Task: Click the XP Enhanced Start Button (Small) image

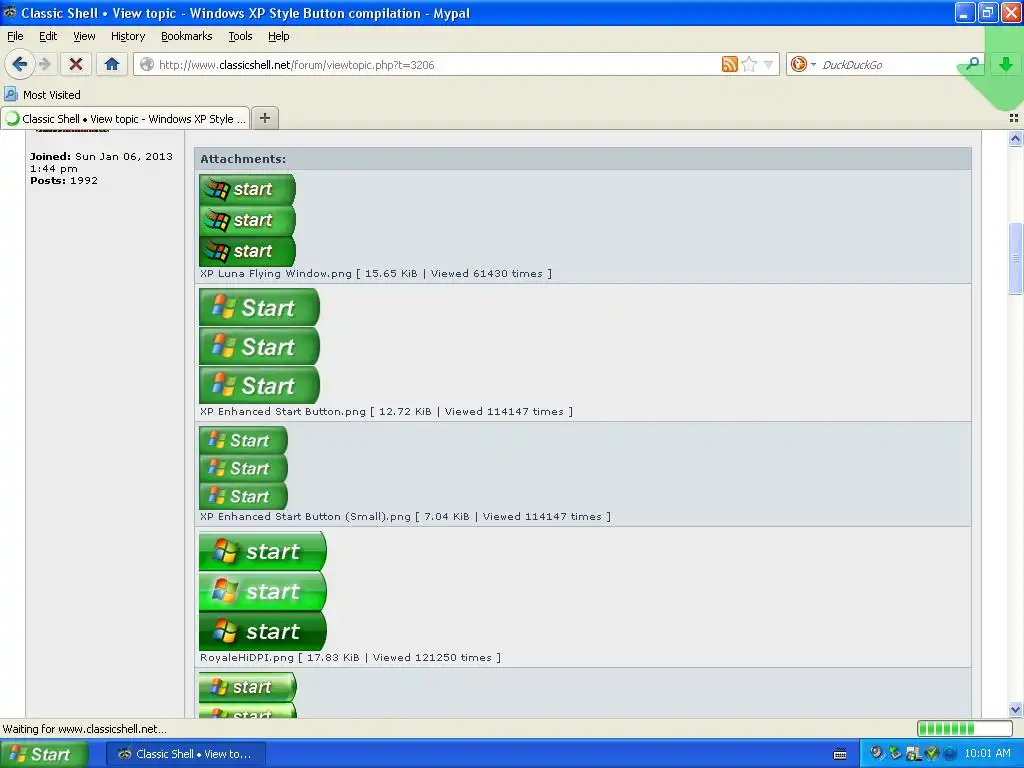Action: (x=243, y=468)
